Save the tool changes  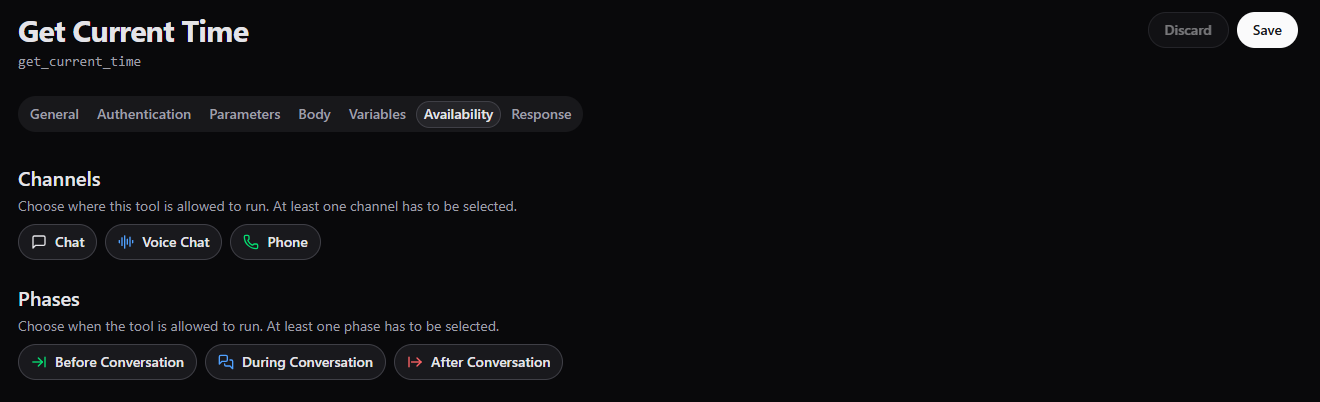[x=1267, y=30]
